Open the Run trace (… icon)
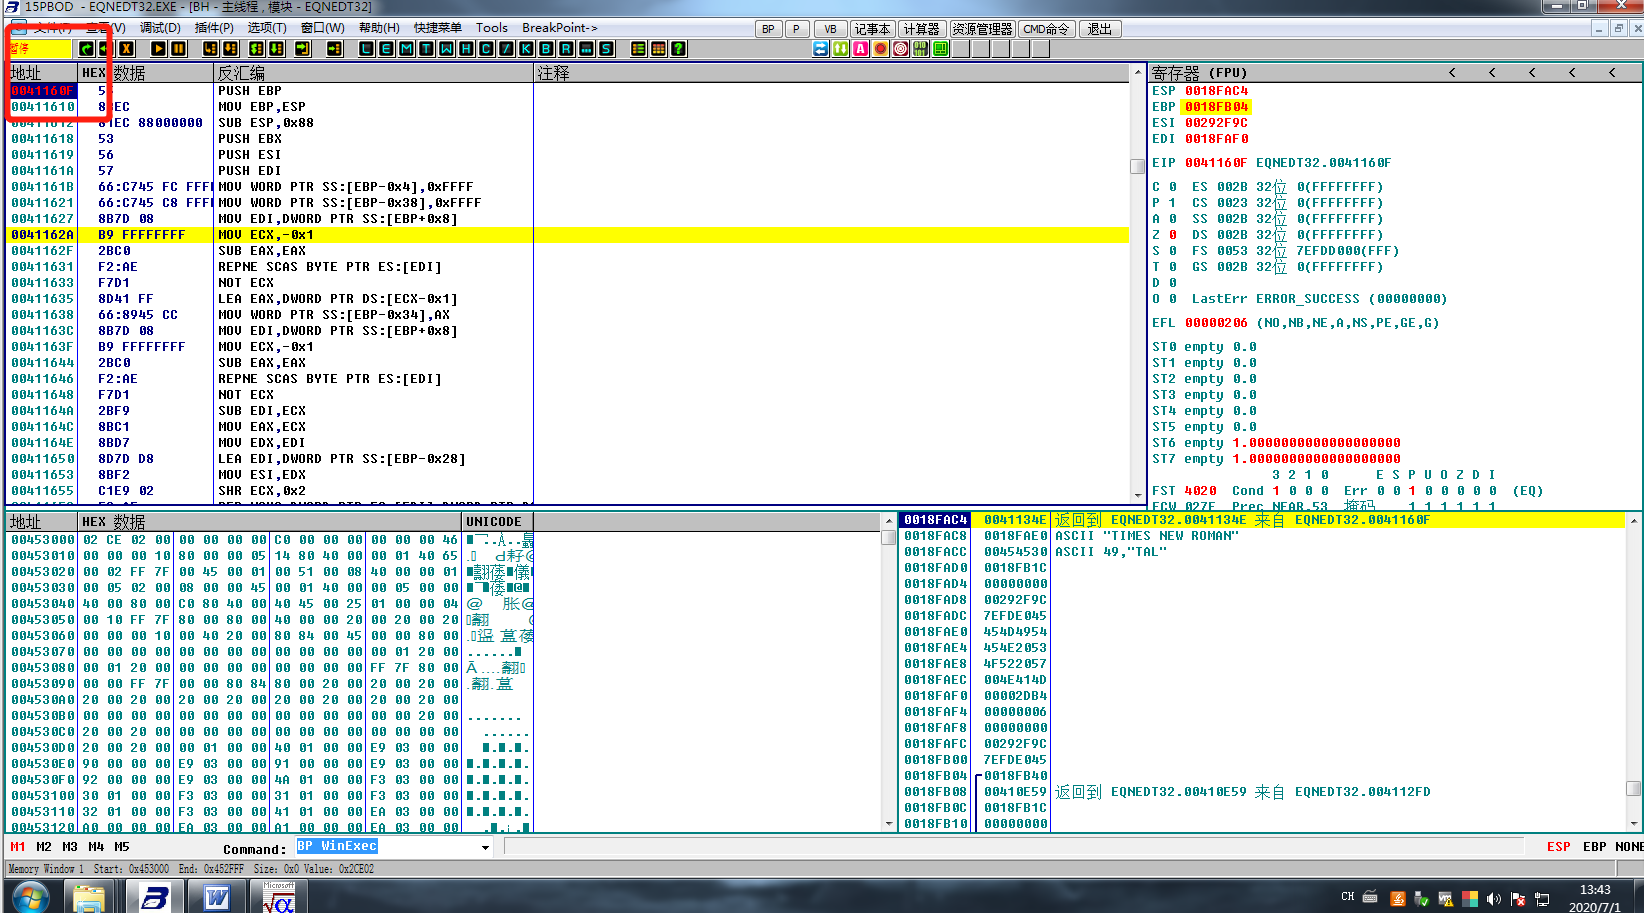This screenshot has height=913, width=1644. point(586,48)
